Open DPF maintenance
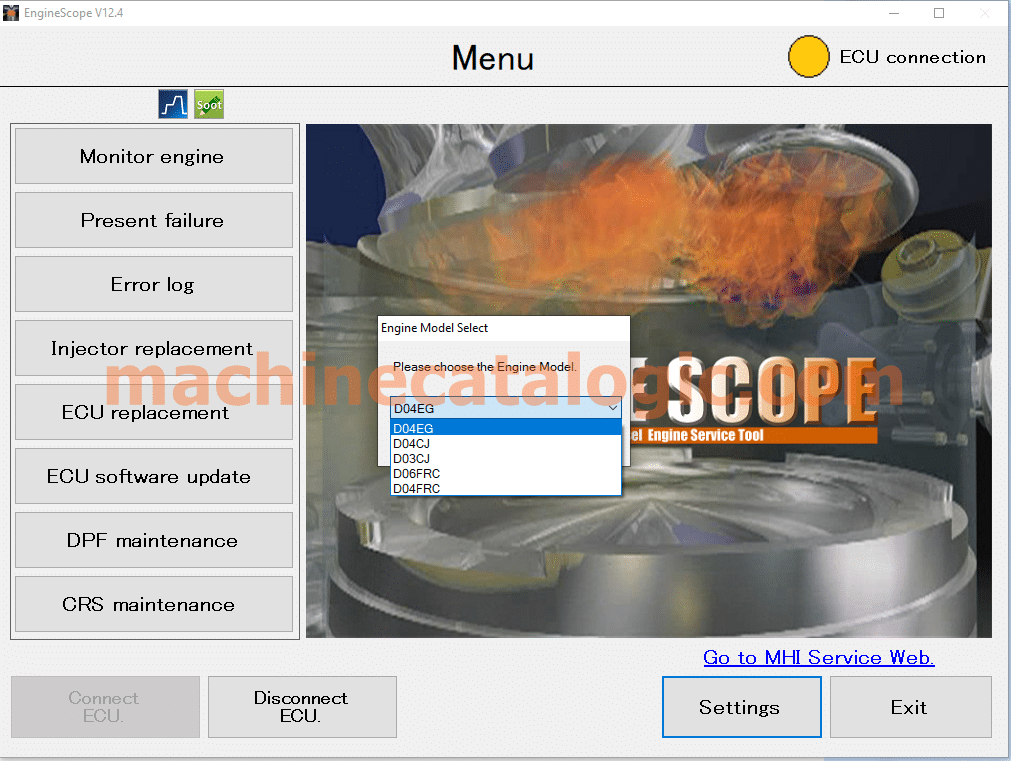The height and width of the screenshot is (761, 1011). point(153,540)
